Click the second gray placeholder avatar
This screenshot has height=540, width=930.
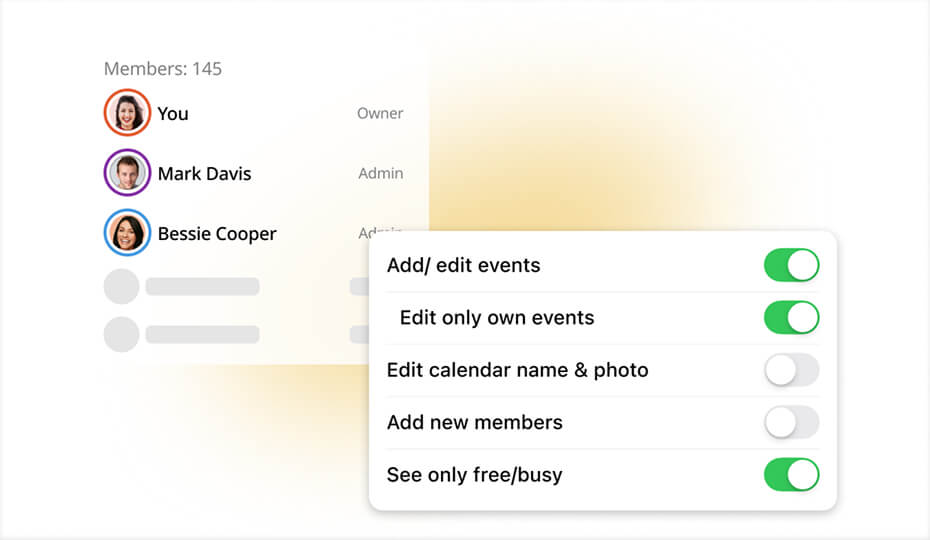[122, 334]
